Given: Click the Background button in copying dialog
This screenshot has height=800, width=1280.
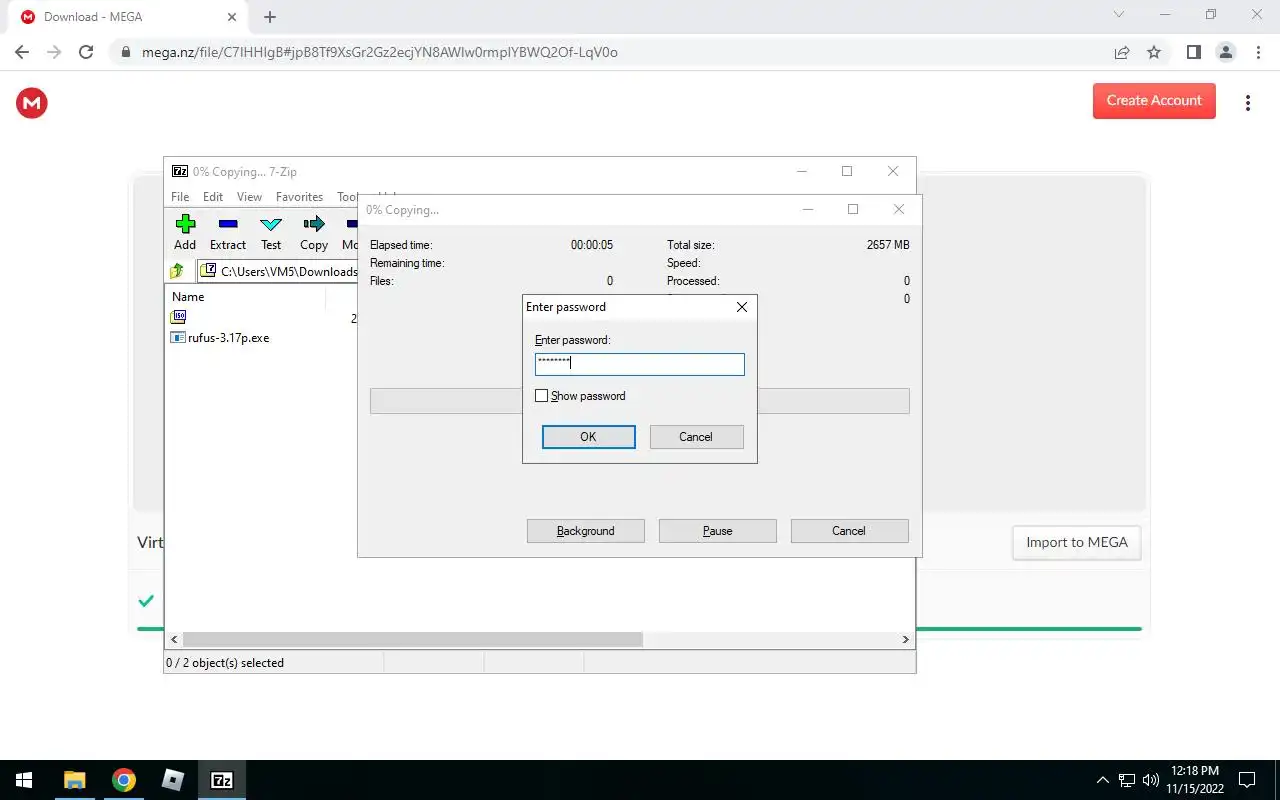Looking at the screenshot, I should click(586, 531).
